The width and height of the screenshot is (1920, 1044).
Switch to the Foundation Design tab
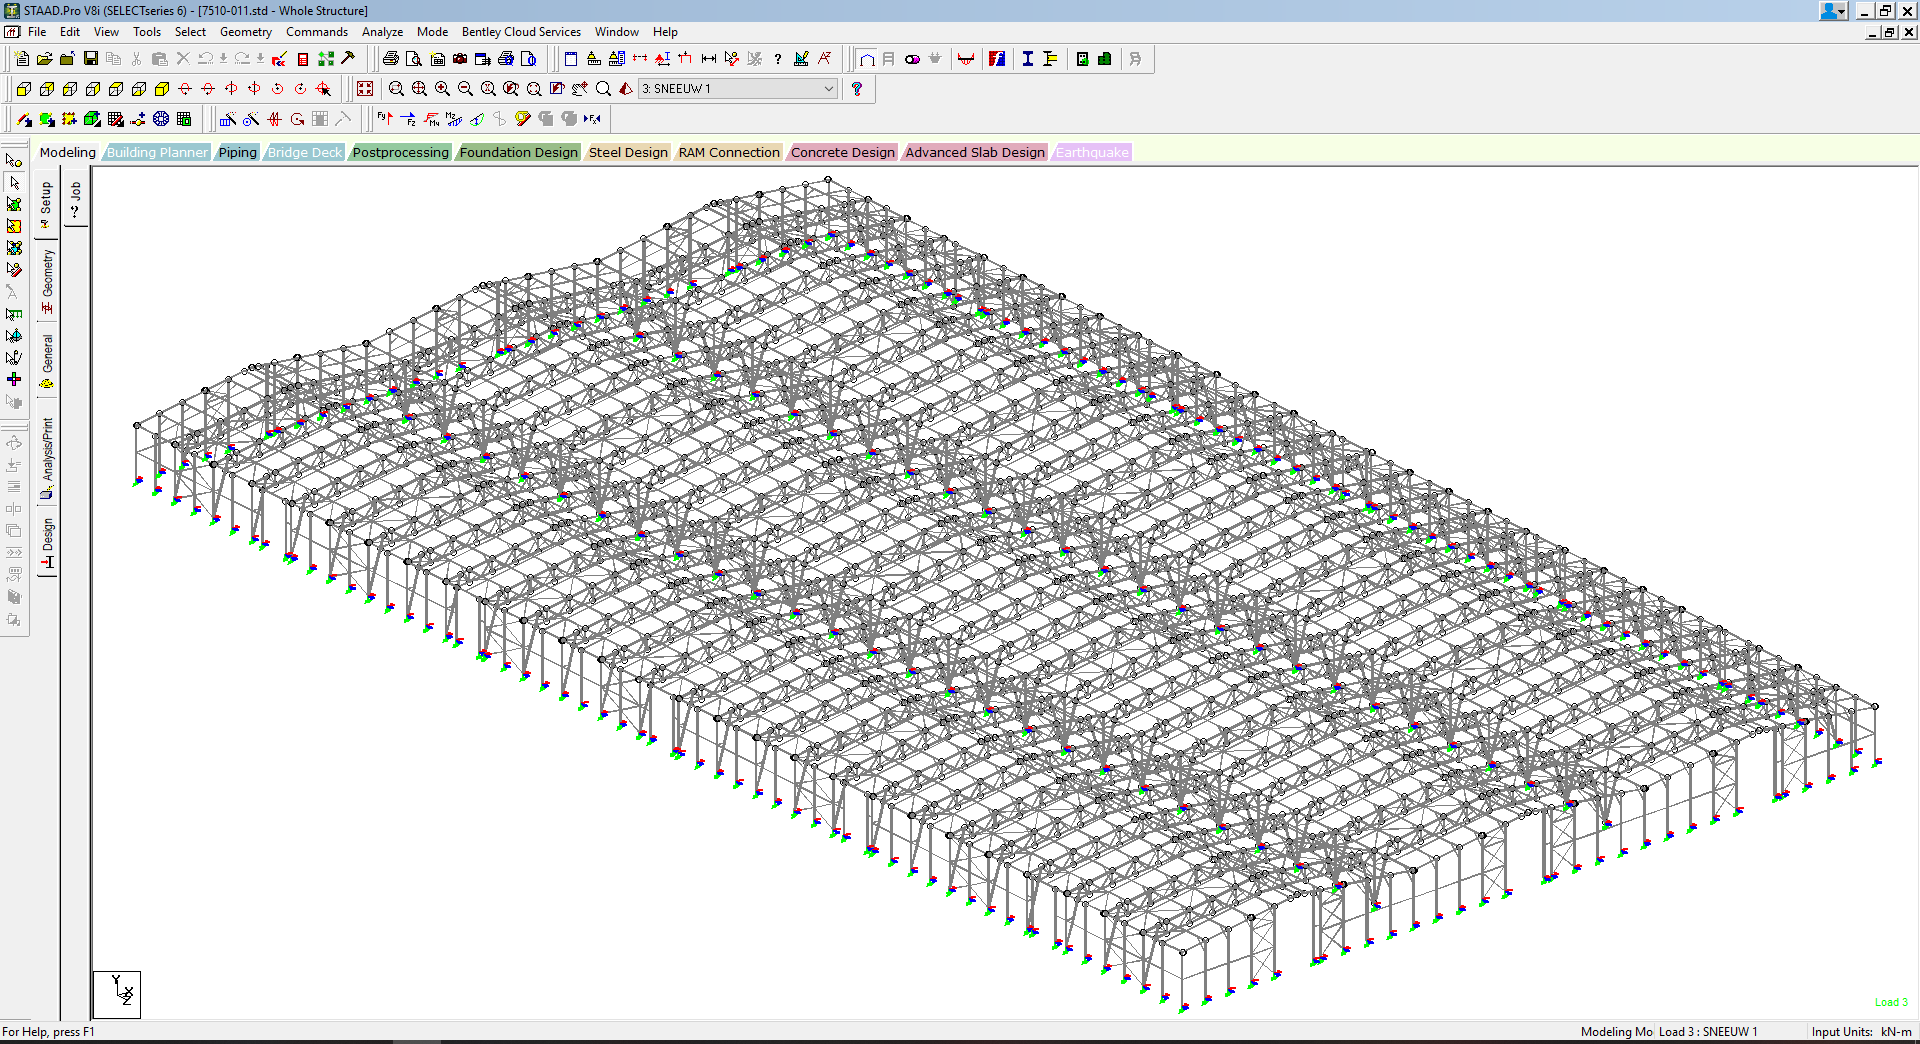(519, 152)
